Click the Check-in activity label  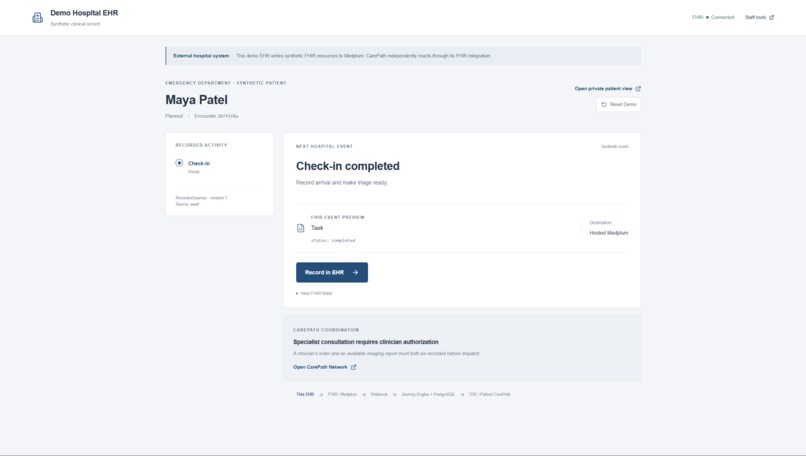click(199, 163)
